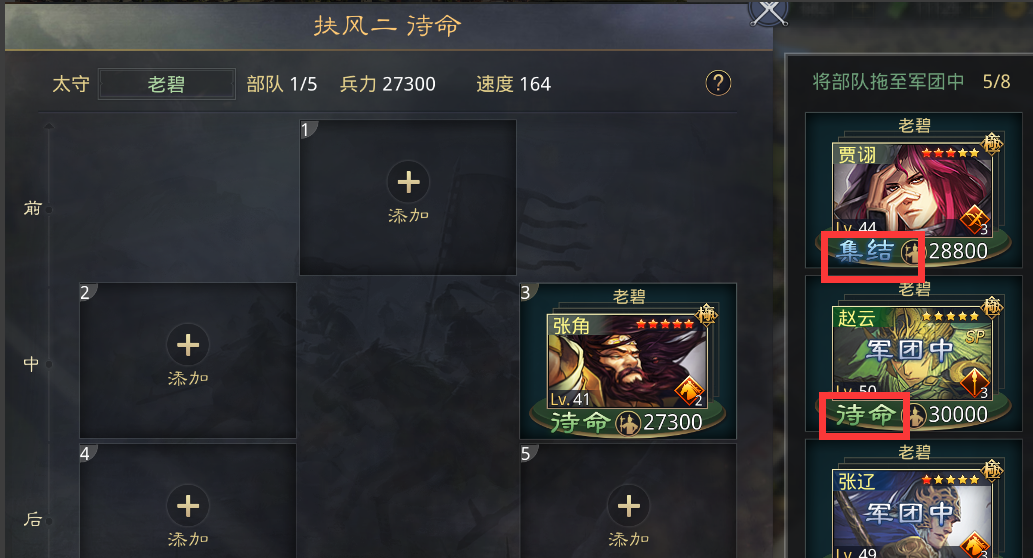Click the 极 badge on 贾诩 card
The height and width of the screenshot is (558, 1033).
(x=991, y=143)
